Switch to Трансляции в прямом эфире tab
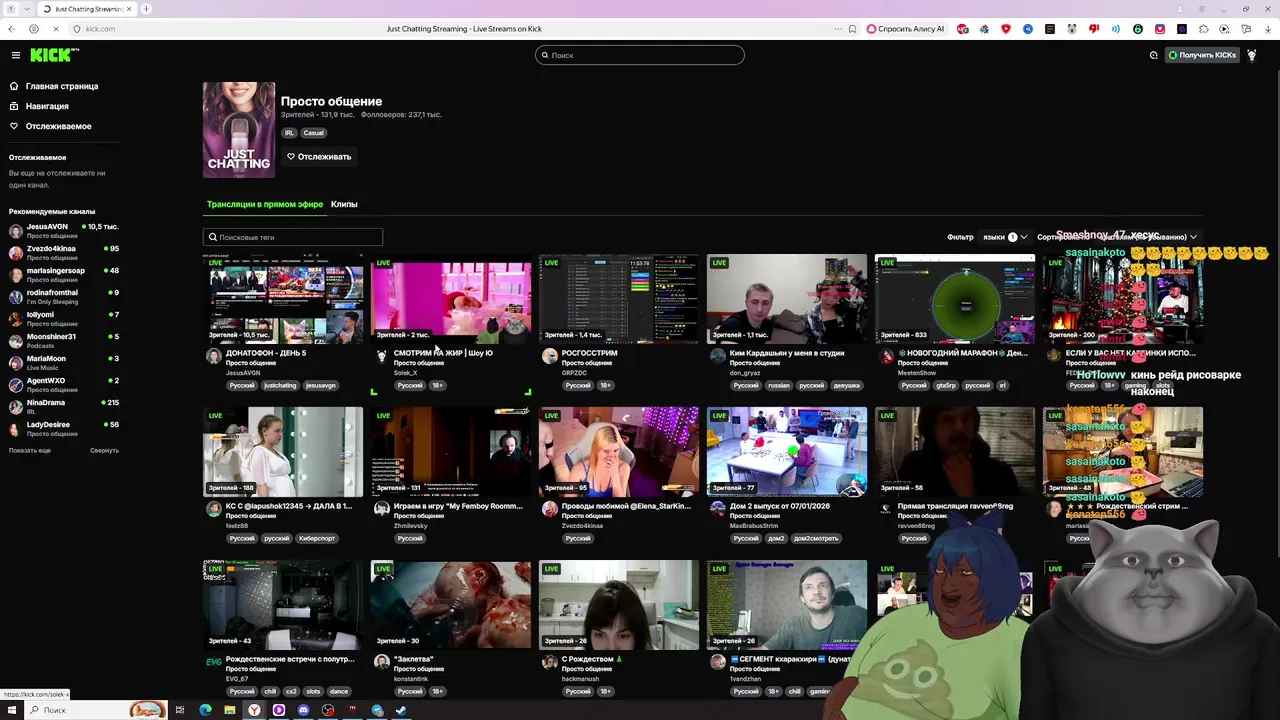 coord(265,204)
